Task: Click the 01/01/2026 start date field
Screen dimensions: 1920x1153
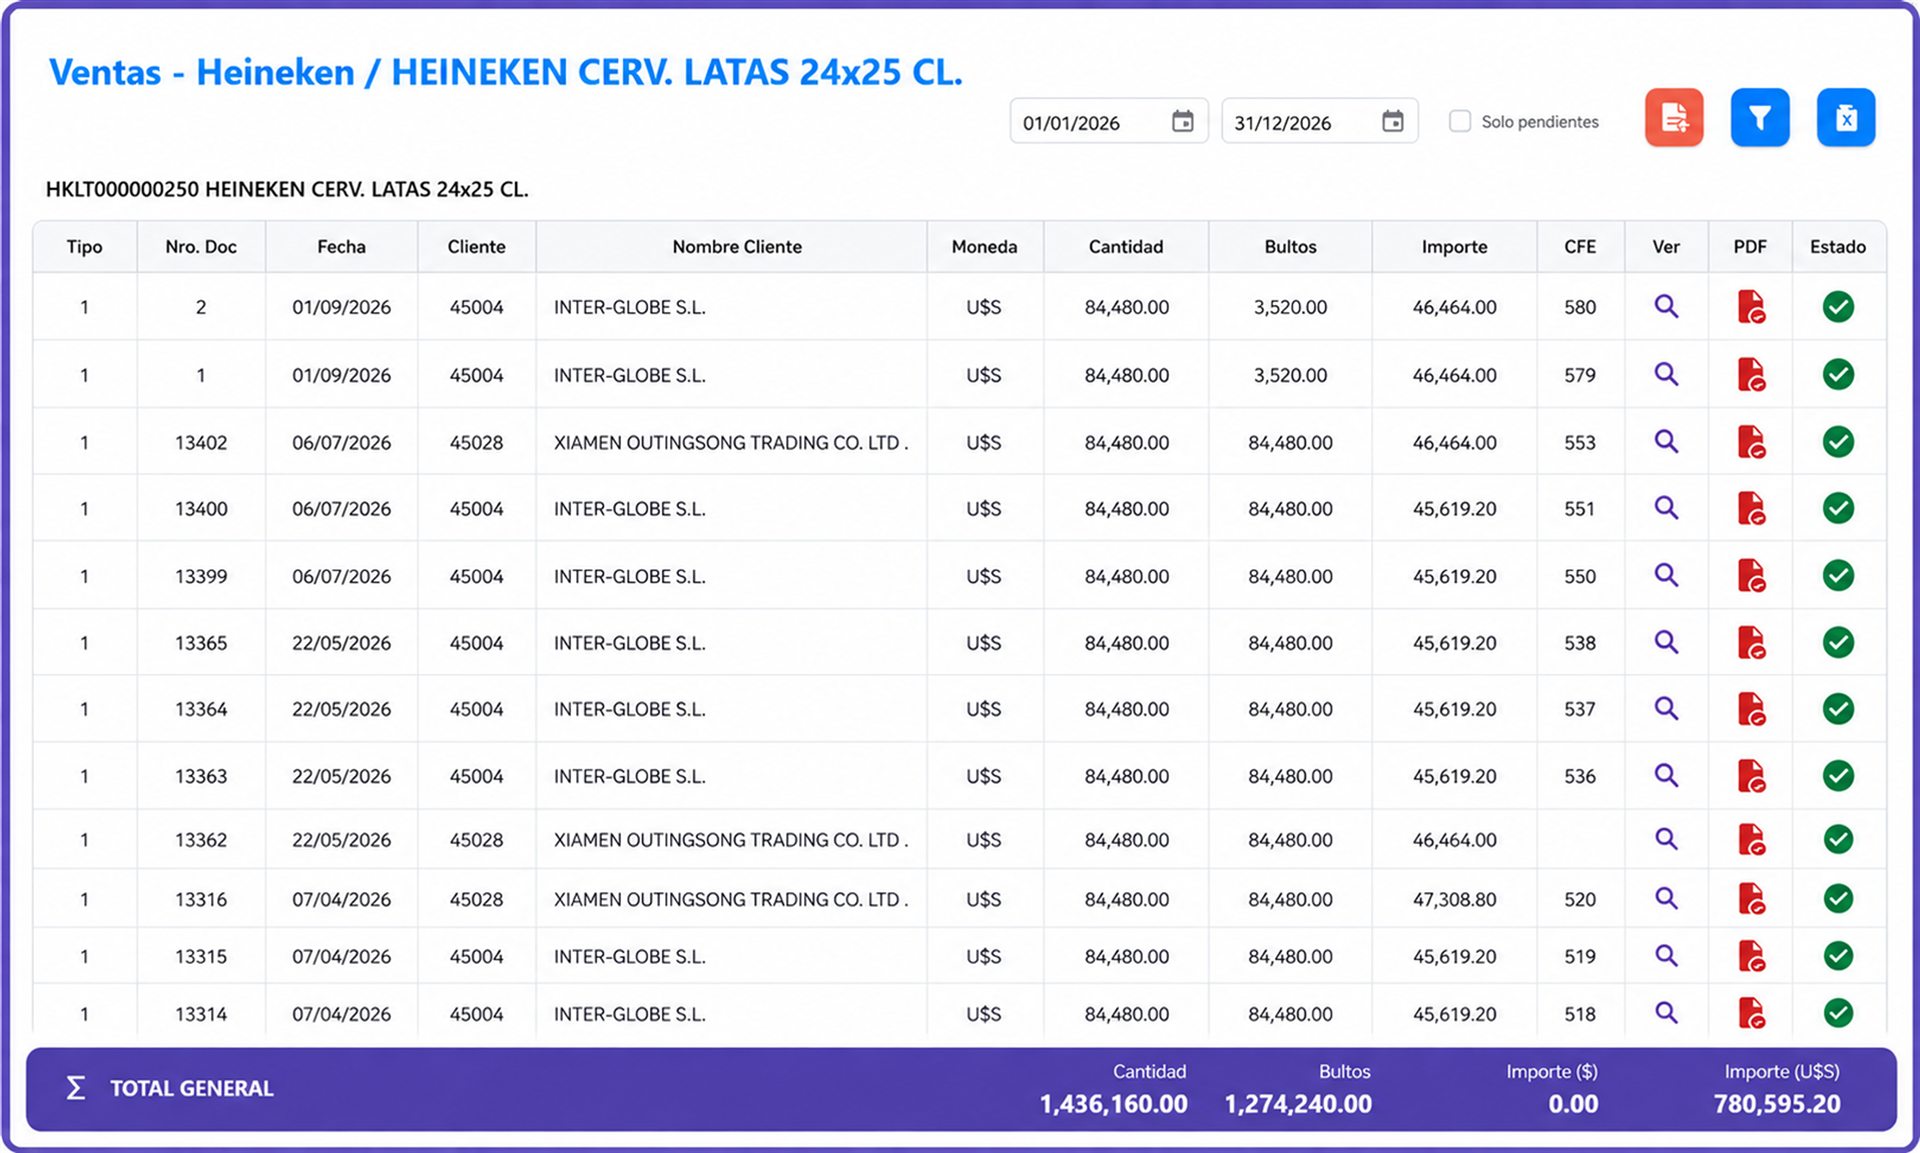Action: pos(1109,121)
